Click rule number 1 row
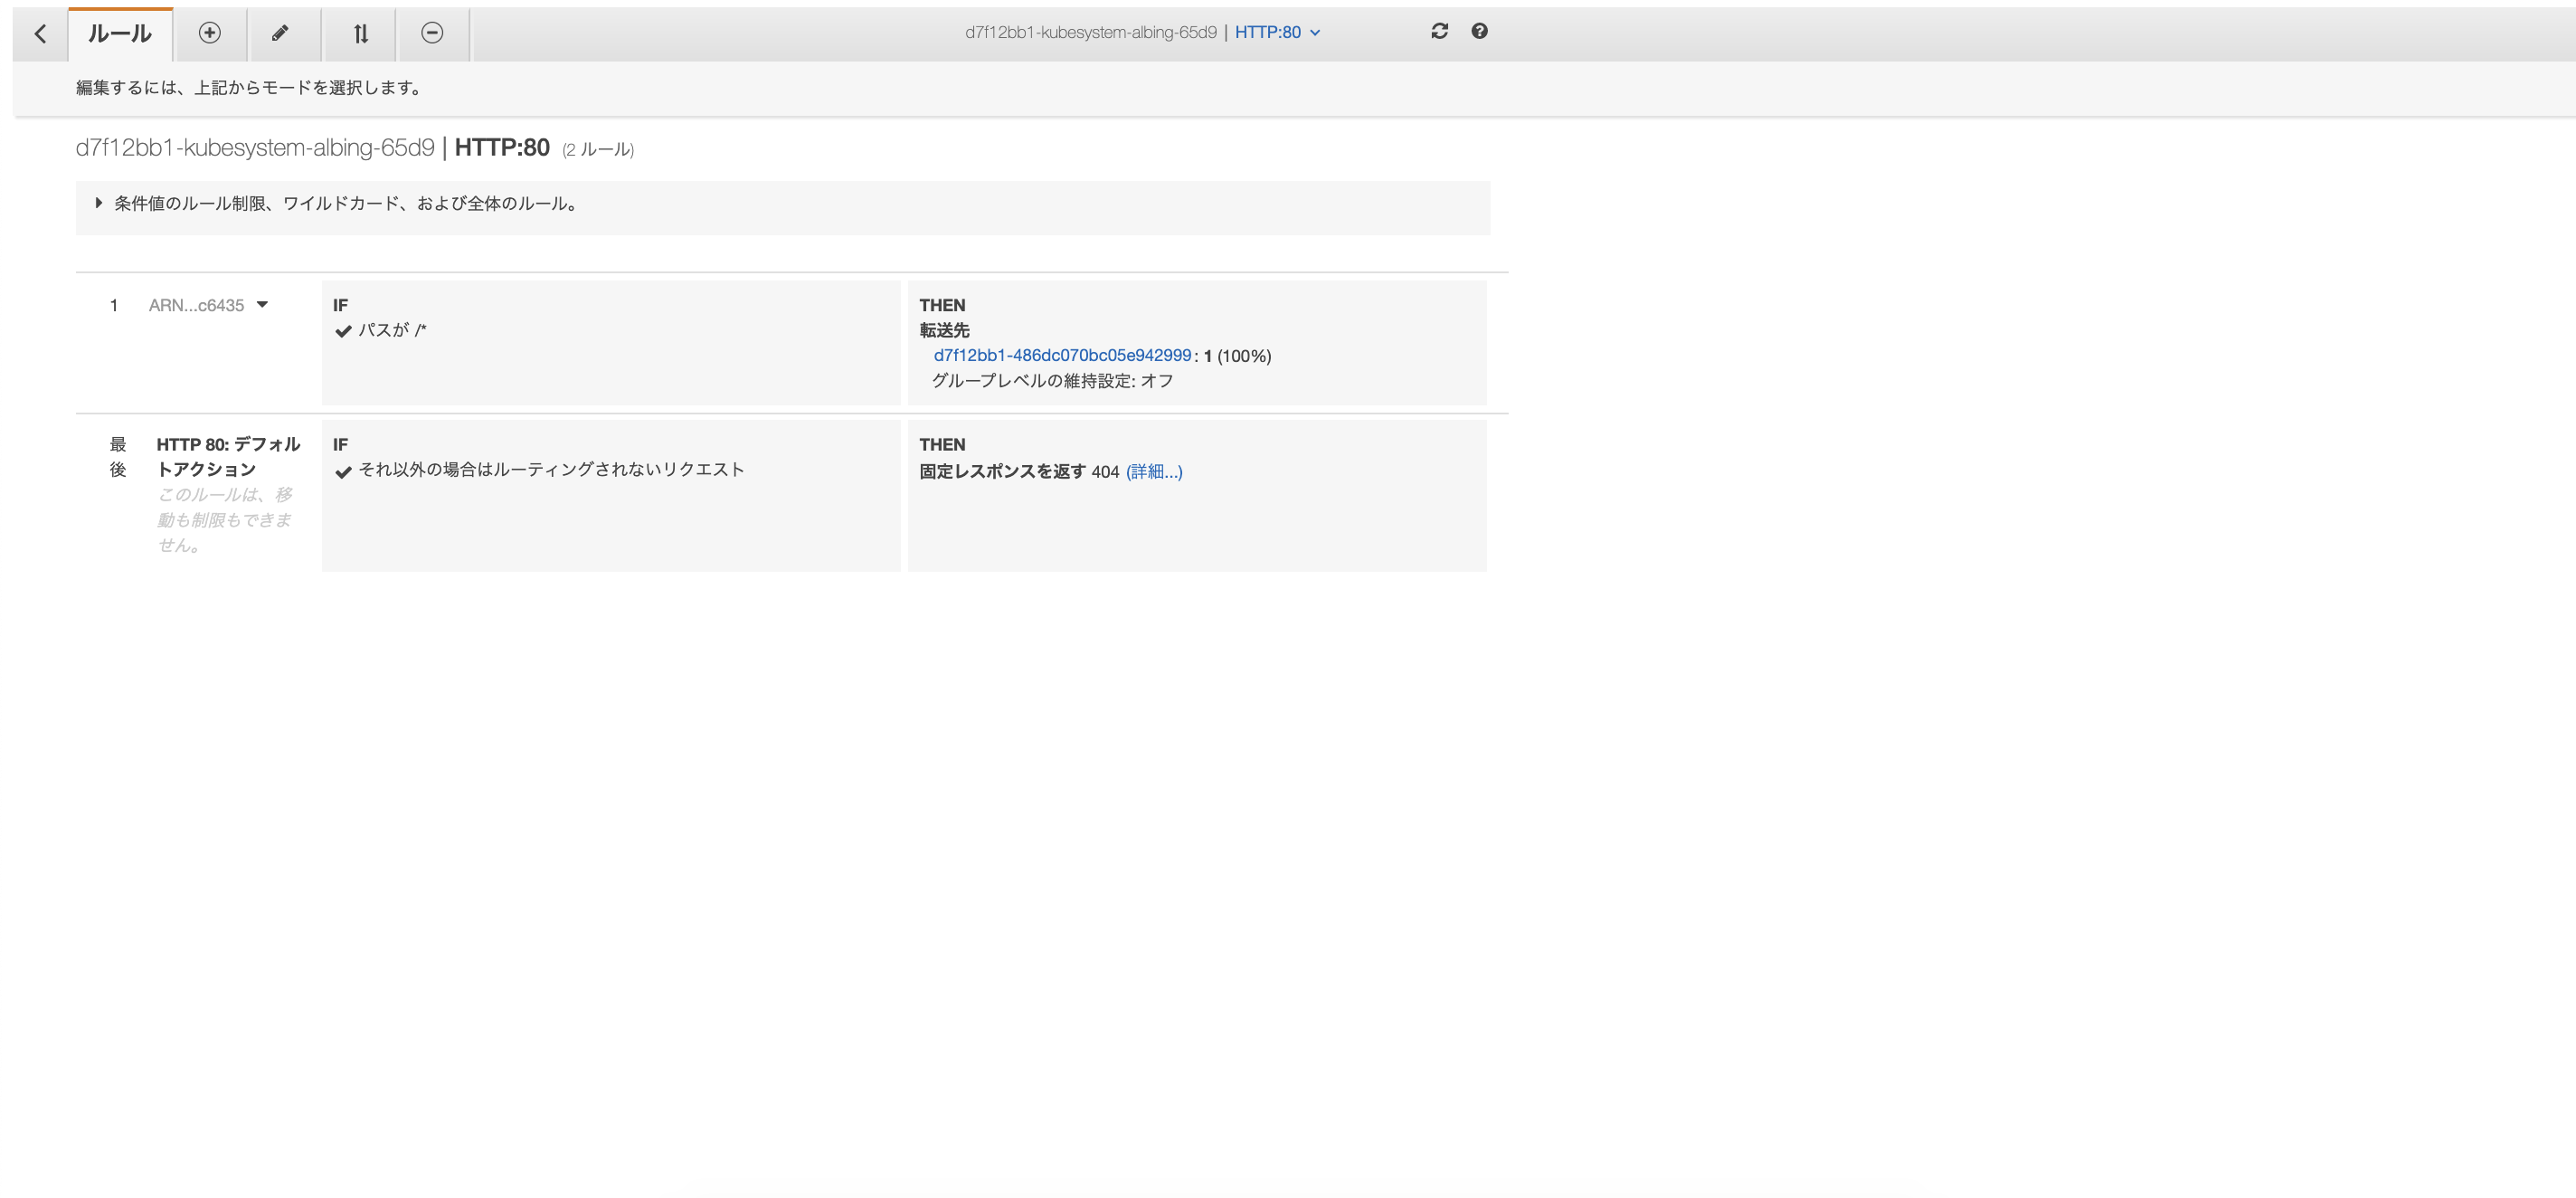The image size is (2576, 1198). [114, 305]
